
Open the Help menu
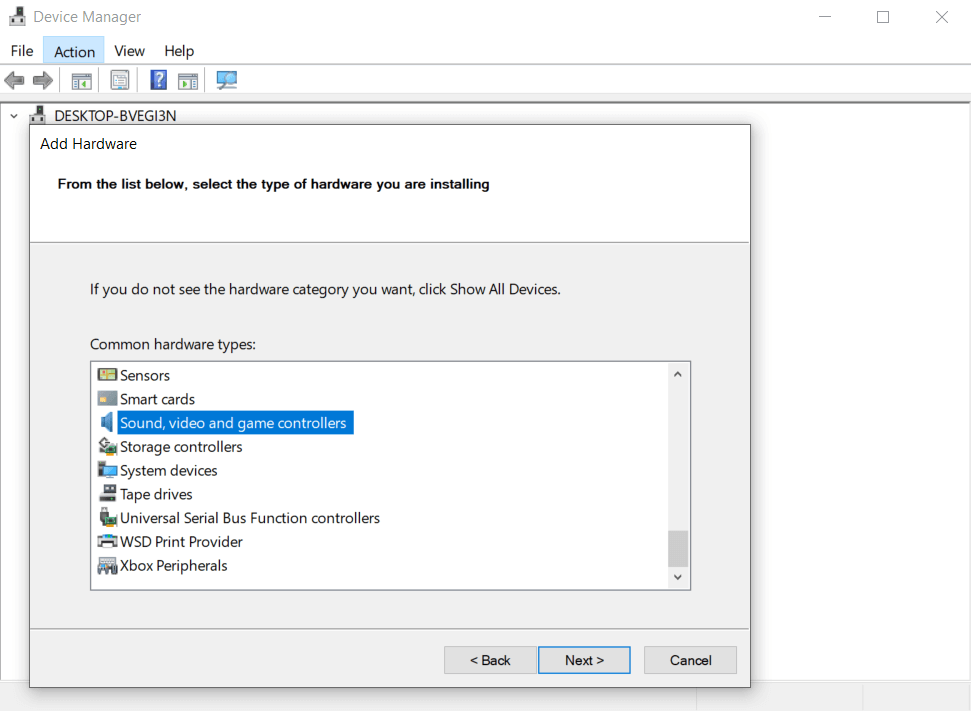(179, 51)
